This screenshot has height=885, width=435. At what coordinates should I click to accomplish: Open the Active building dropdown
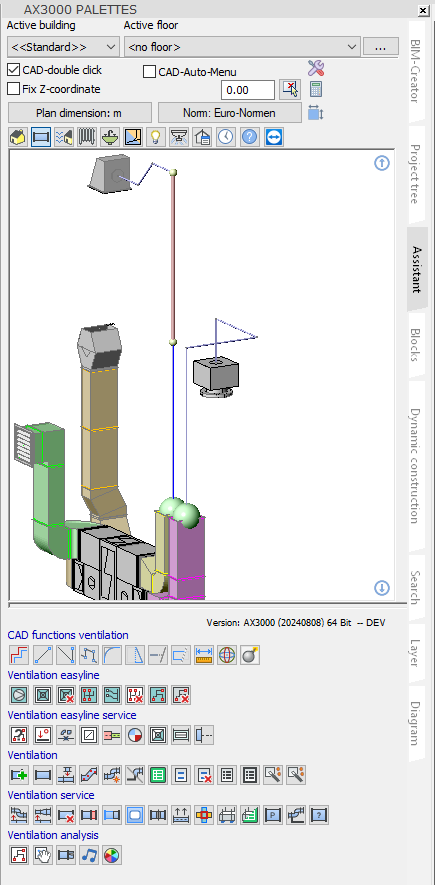(x=63, y=46)
